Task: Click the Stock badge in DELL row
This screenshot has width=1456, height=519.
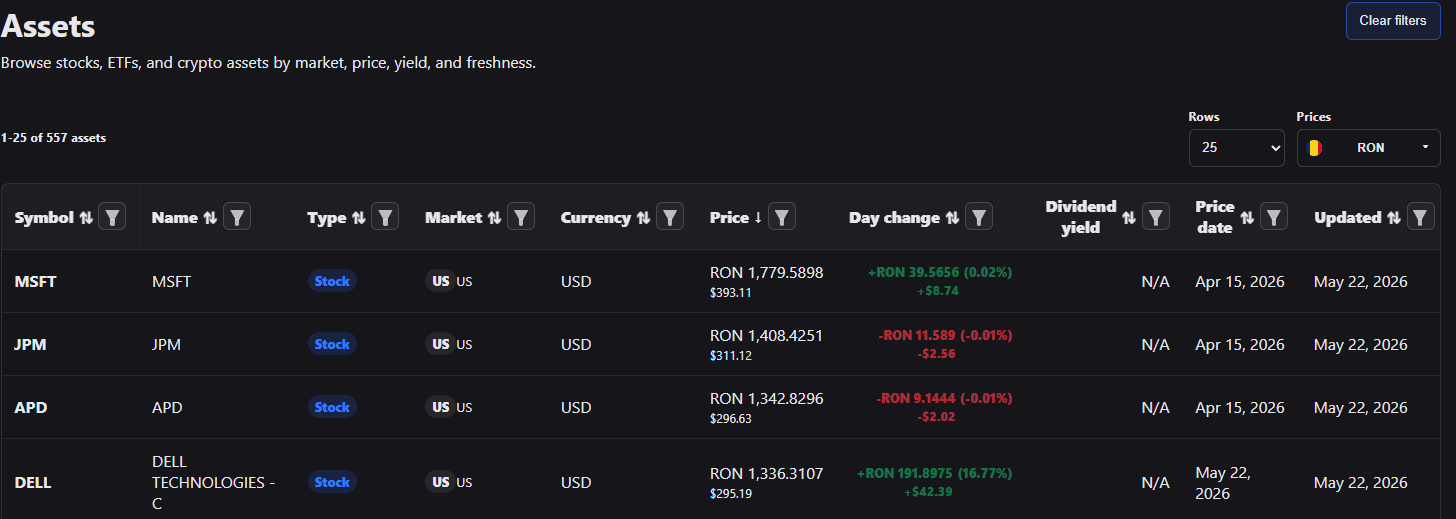Action: (x=332, y=482)
